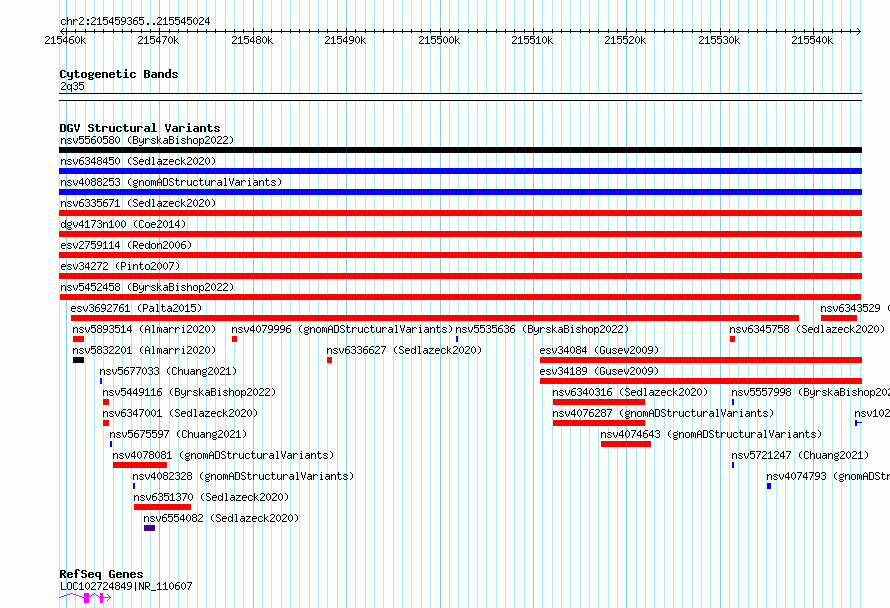Click the blue nsv6348450 variant bar

[x=460, y=171]
